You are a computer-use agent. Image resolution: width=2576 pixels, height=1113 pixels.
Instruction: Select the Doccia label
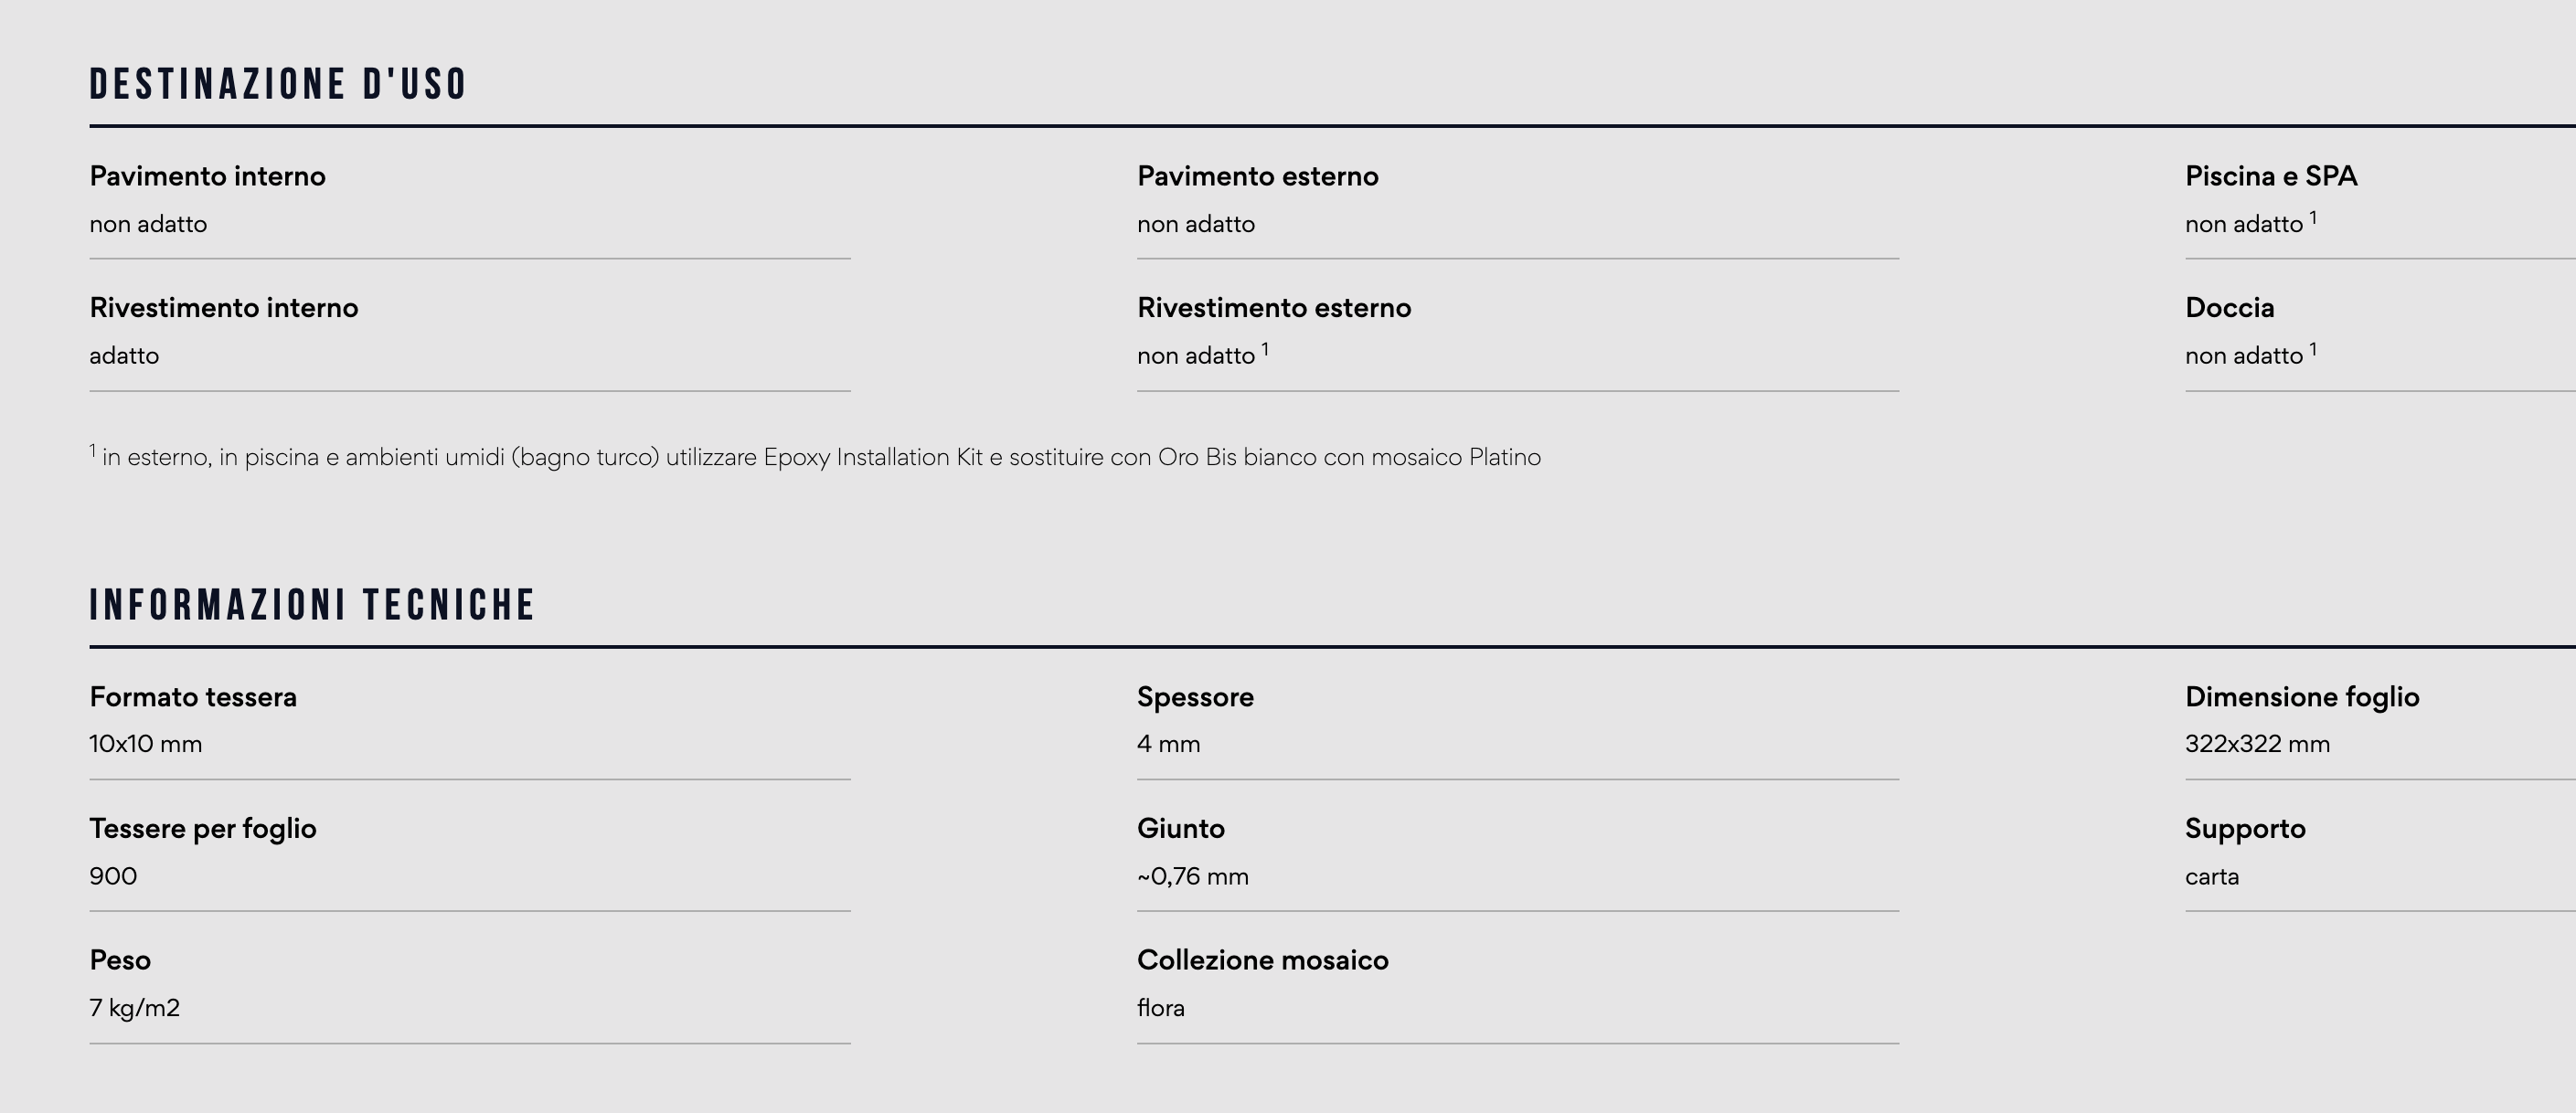(x=2229, y=308)
